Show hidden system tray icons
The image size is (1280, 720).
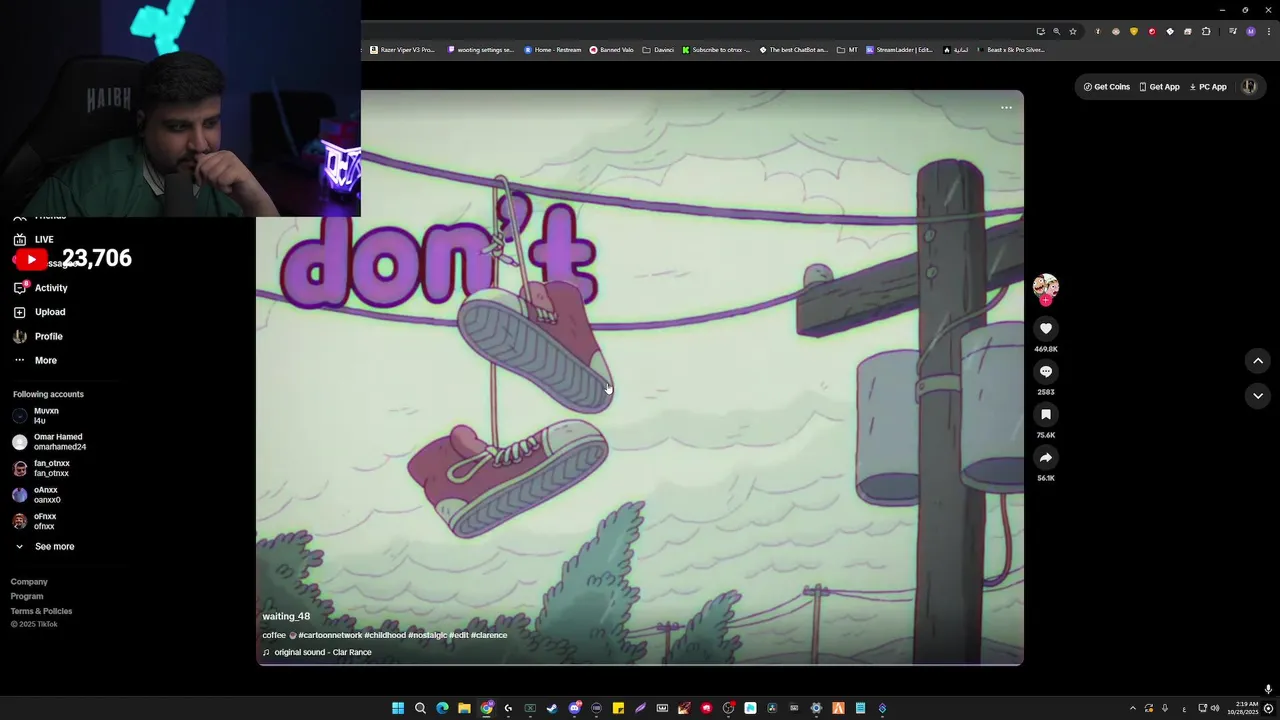click(x=1132, y=708)
